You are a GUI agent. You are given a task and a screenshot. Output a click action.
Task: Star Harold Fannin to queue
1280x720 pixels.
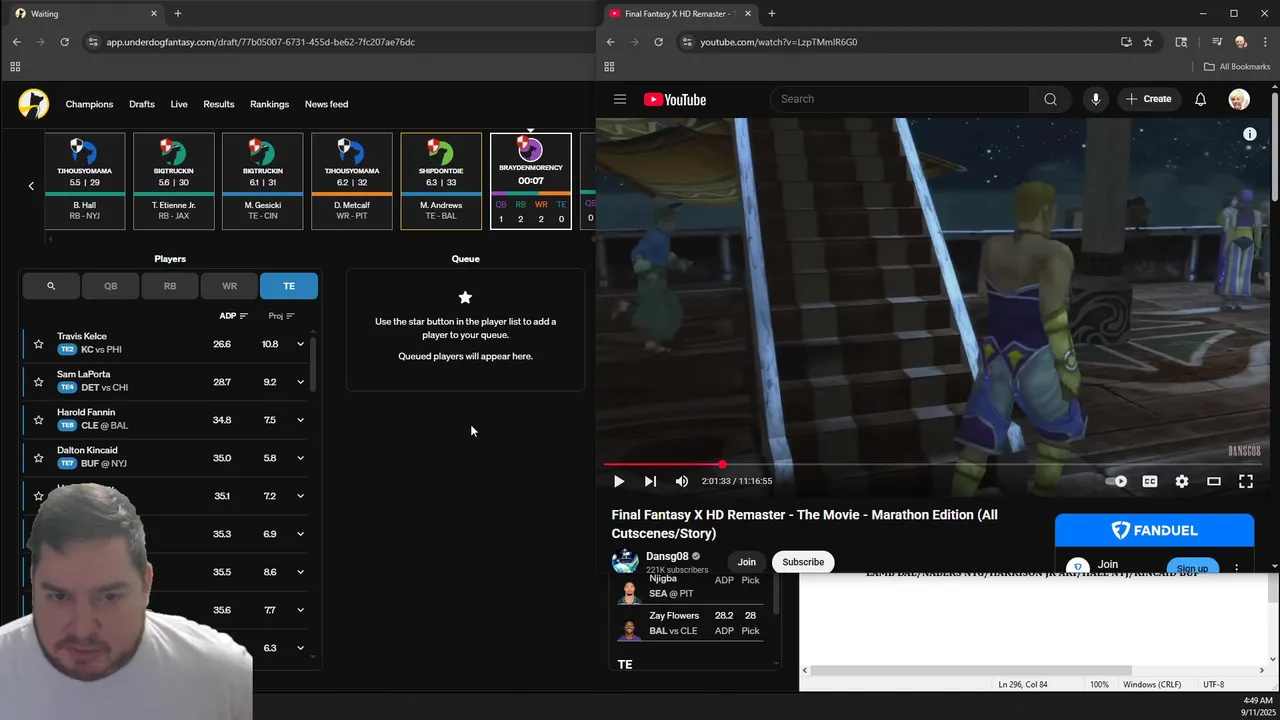pos(38,420)
